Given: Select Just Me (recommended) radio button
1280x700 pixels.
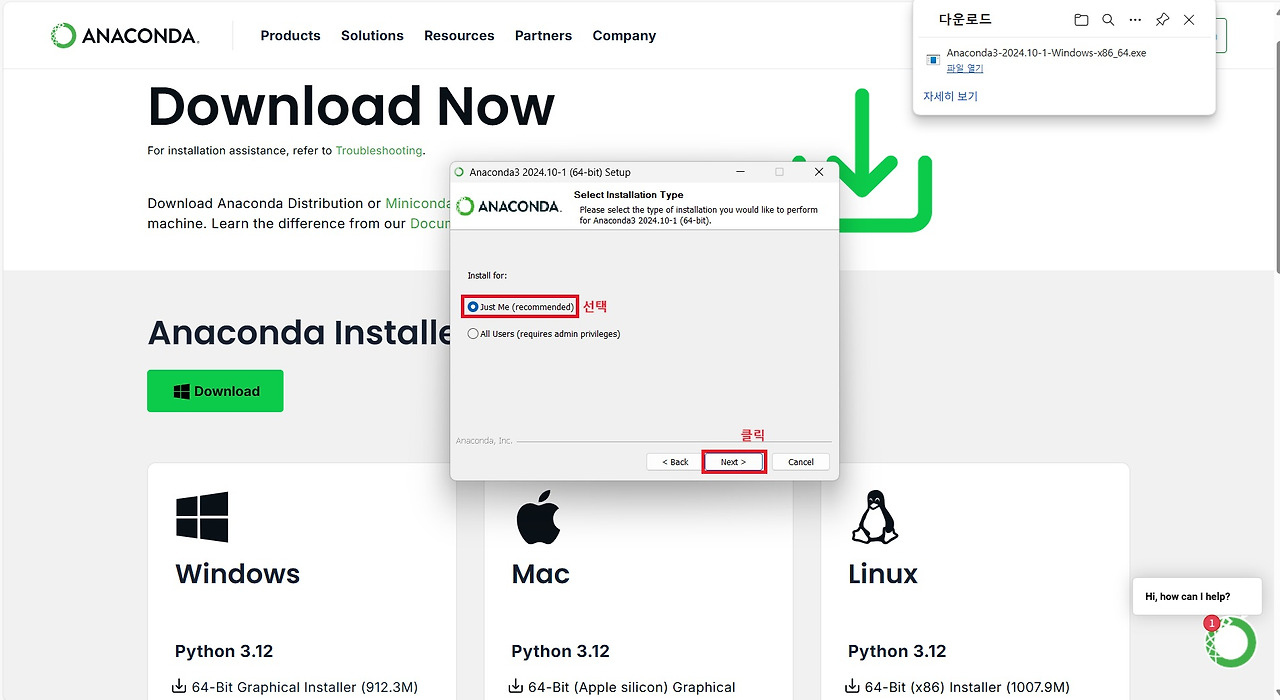Looking at the screenshot, I should 473,307.
